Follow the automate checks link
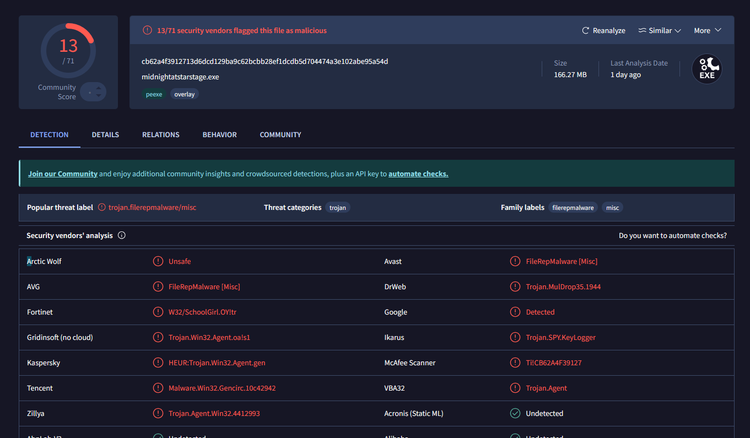Viewport: 750px width, 438px height. [418, 174]
